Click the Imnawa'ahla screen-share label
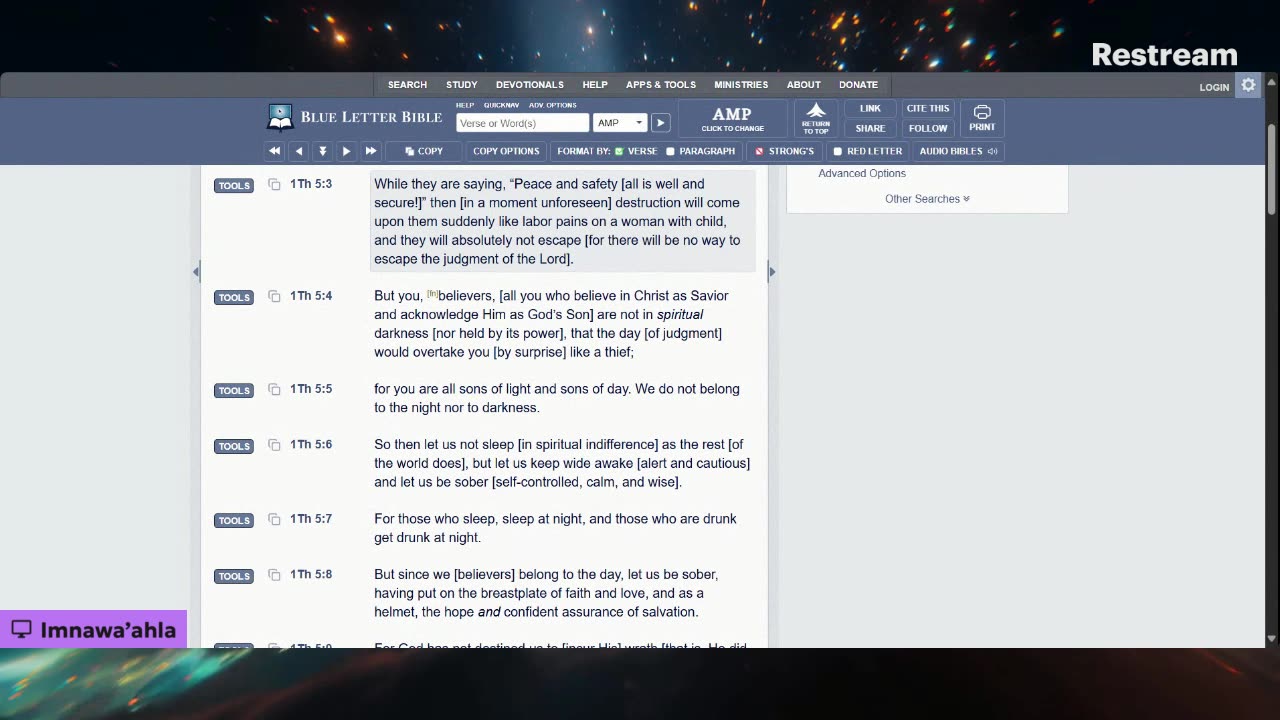Viewport: 1280px width, 720px height. (93, 630)
